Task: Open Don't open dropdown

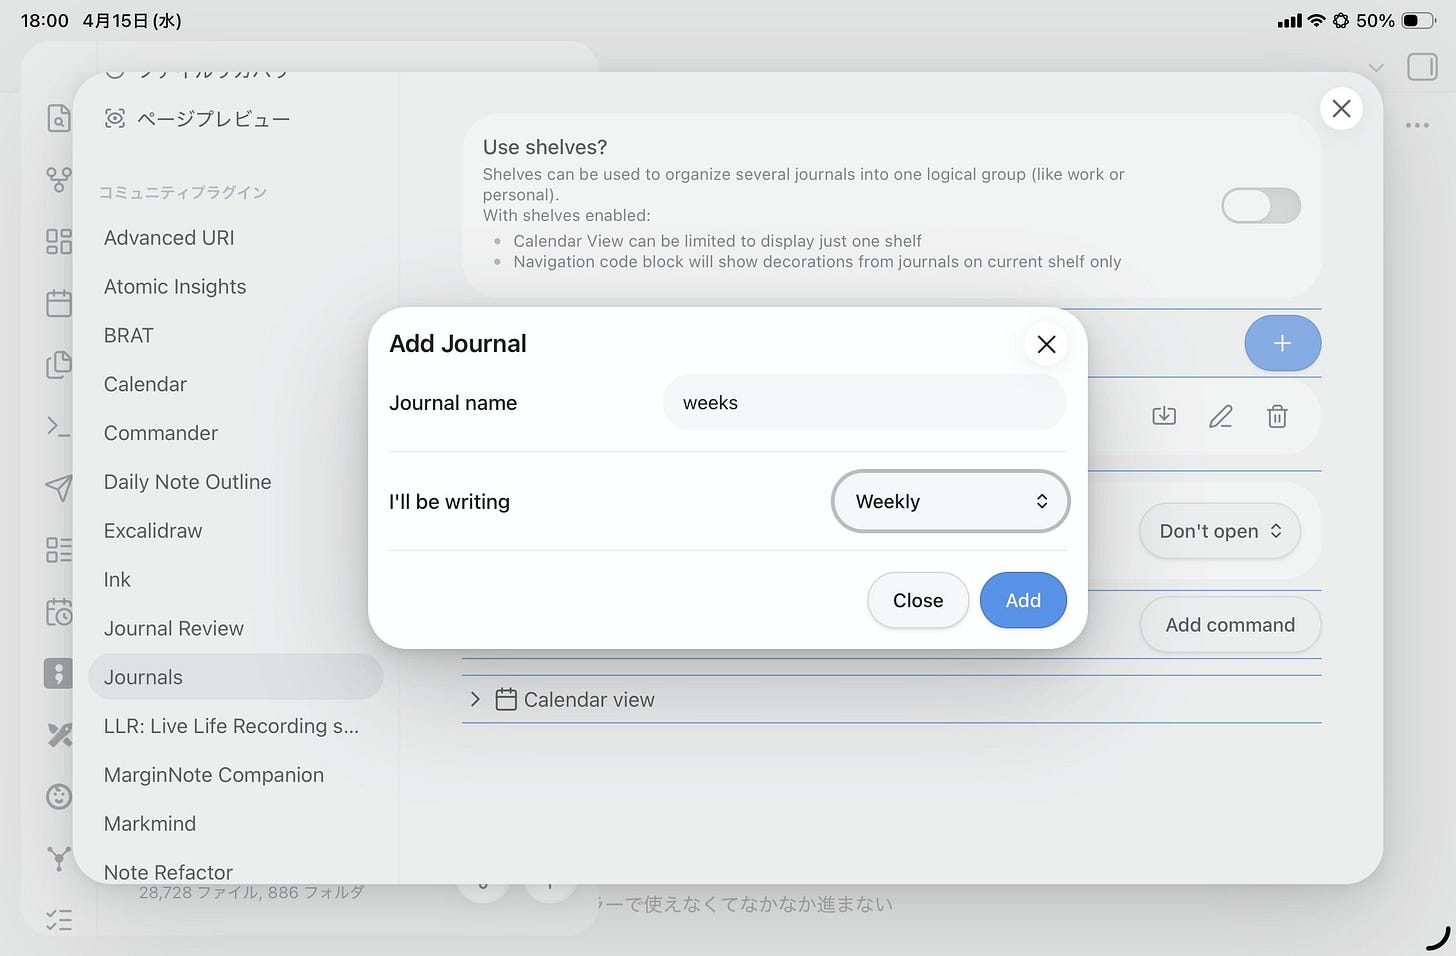Action: point(1220,531)
